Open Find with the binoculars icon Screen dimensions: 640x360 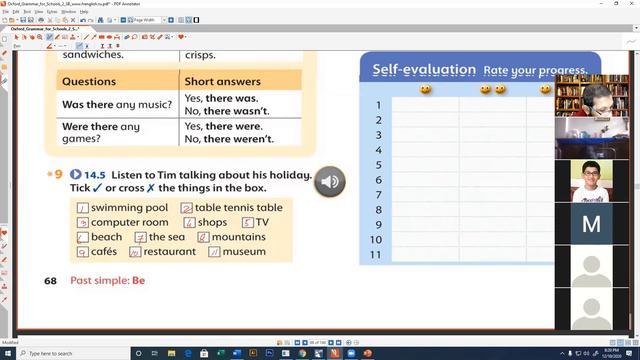click(x=100, y=20)
